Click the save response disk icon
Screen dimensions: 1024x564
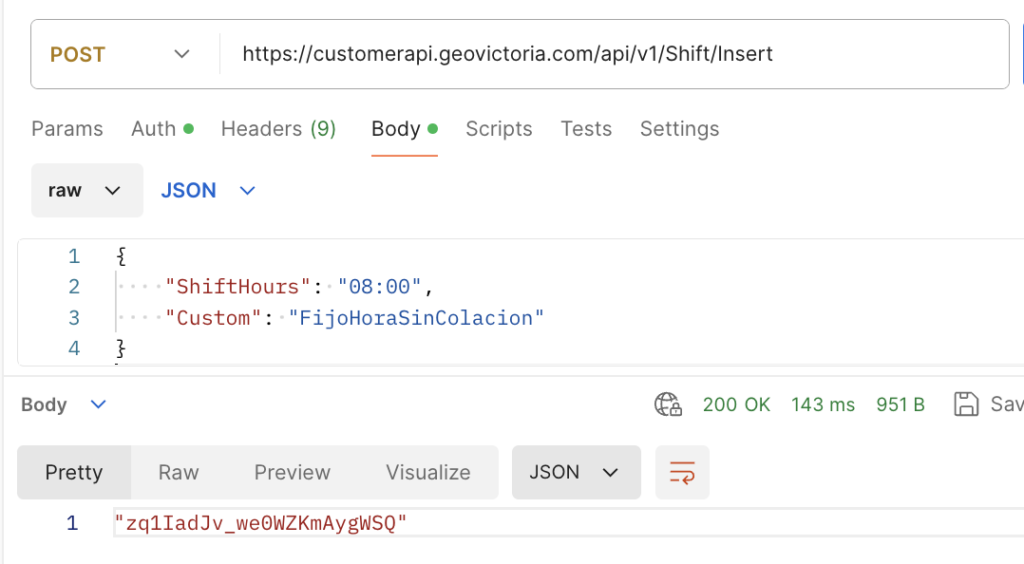coord(966,404)
